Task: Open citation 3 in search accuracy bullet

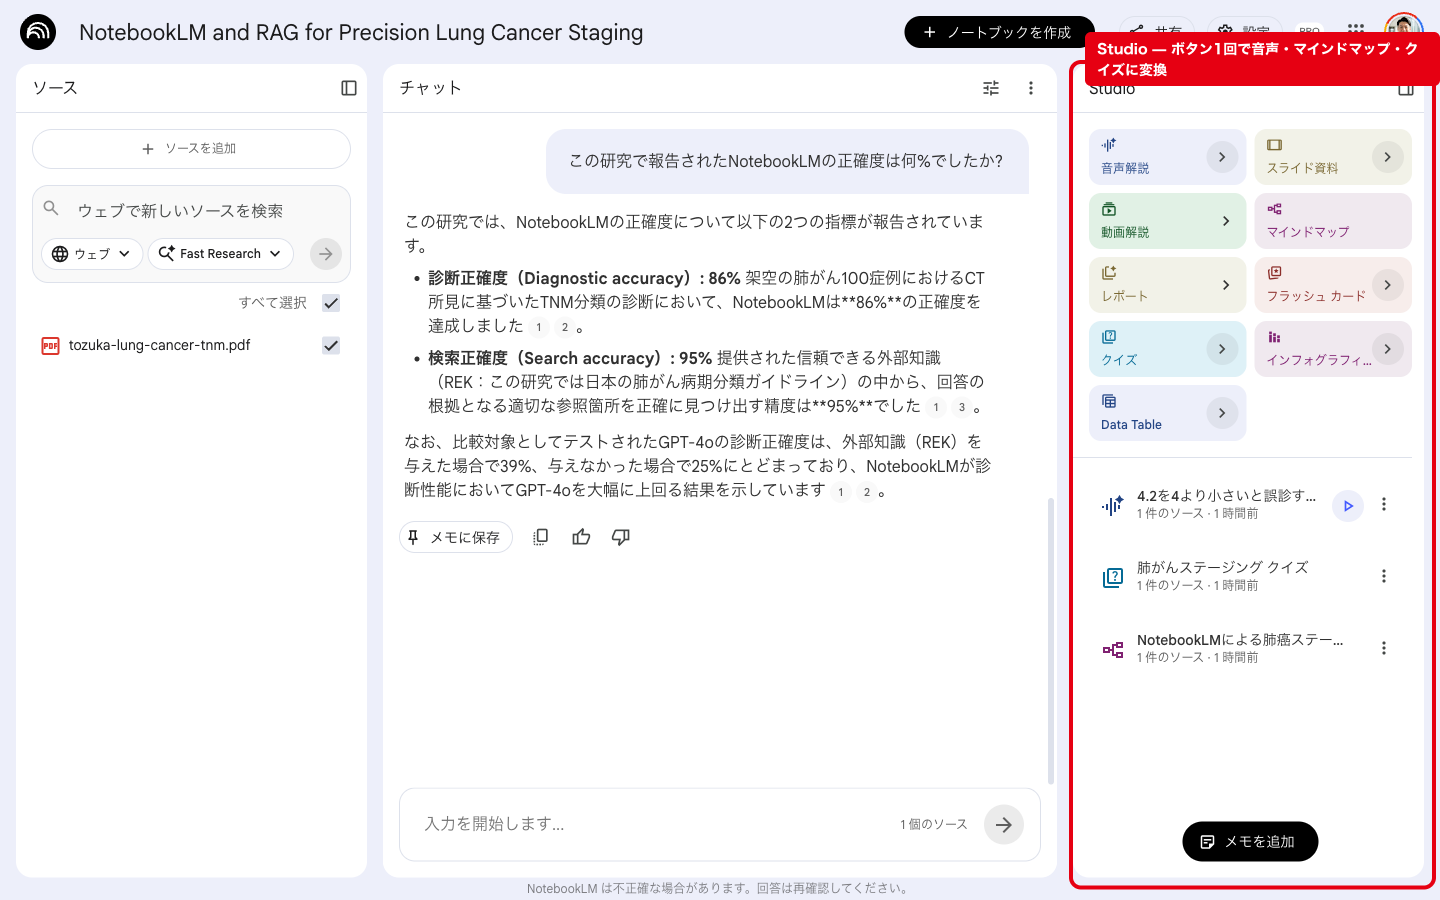Action: (x=962, y=407)
